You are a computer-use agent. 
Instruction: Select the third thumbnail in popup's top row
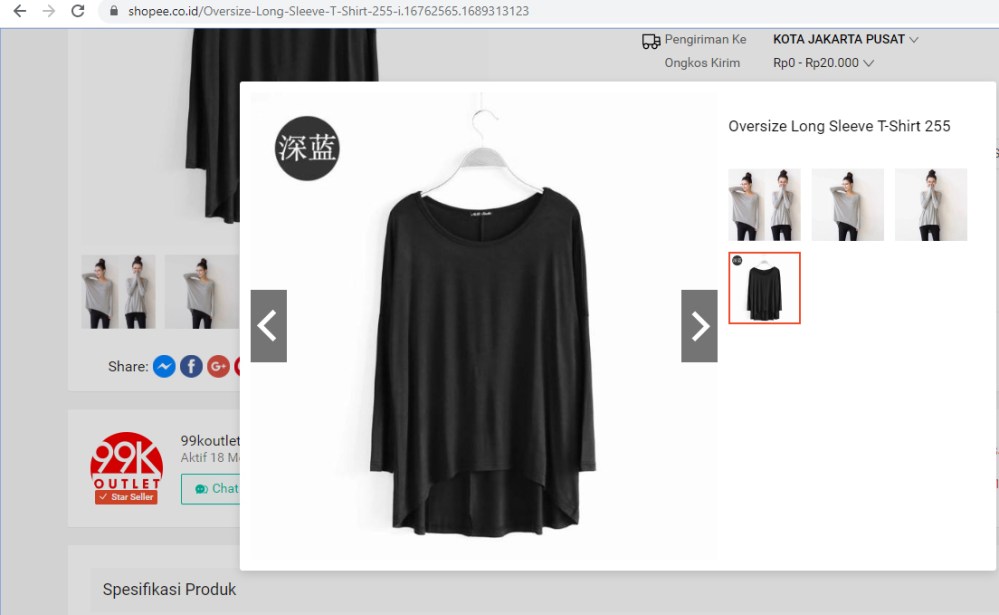(x=930, y=205)
